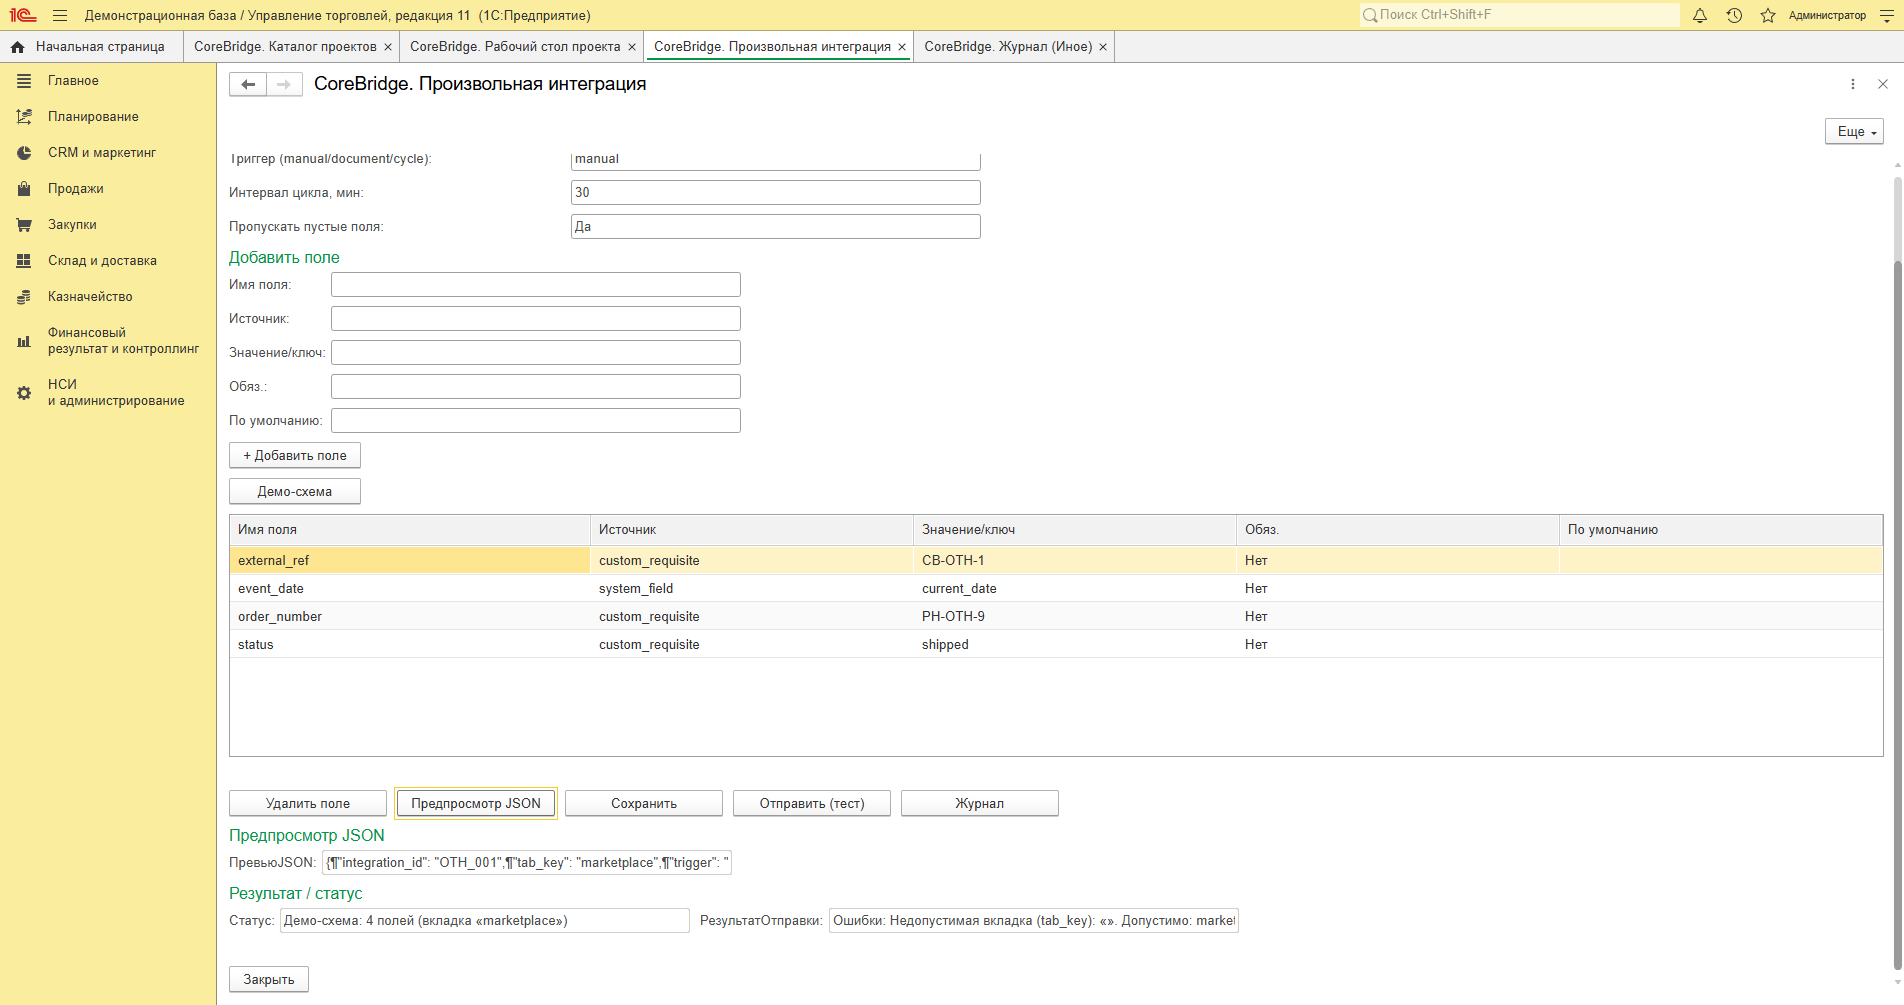Click the Триггер field containing manual
Image resolution: width=1904 pixels, height=1005 pixels.
click(x=776, y=160)
